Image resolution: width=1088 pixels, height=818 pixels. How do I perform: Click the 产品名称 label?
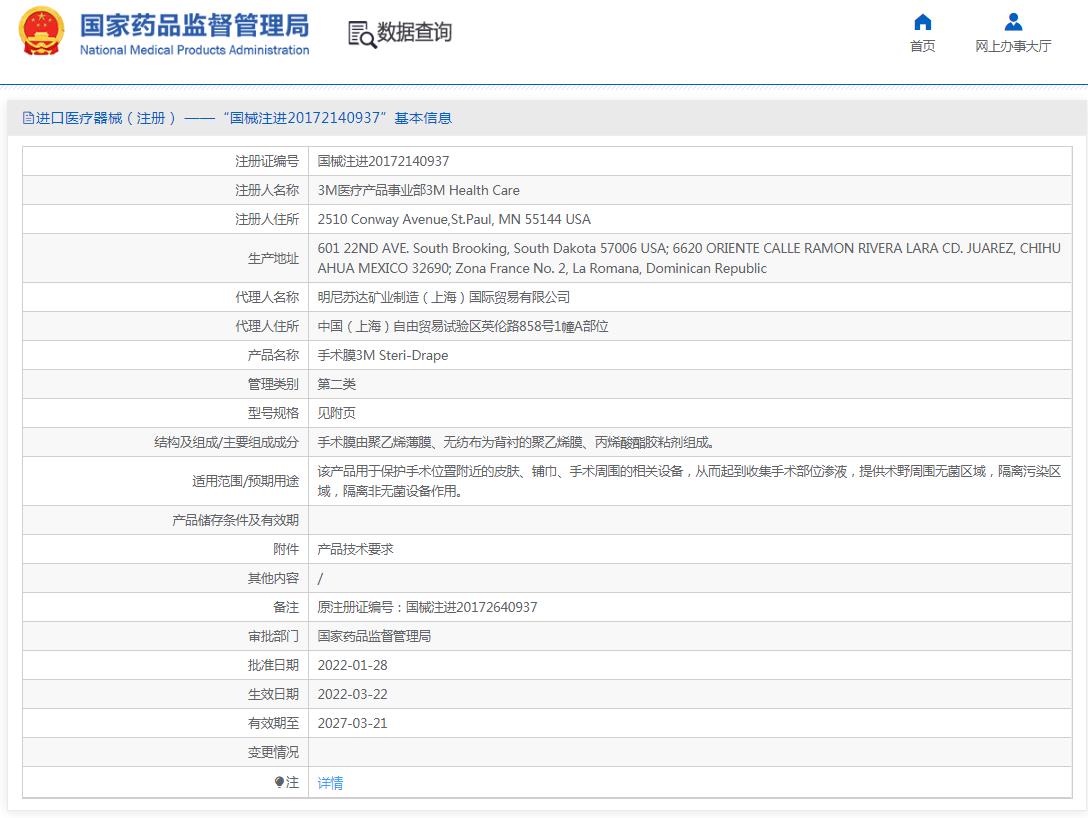point(273,355)
